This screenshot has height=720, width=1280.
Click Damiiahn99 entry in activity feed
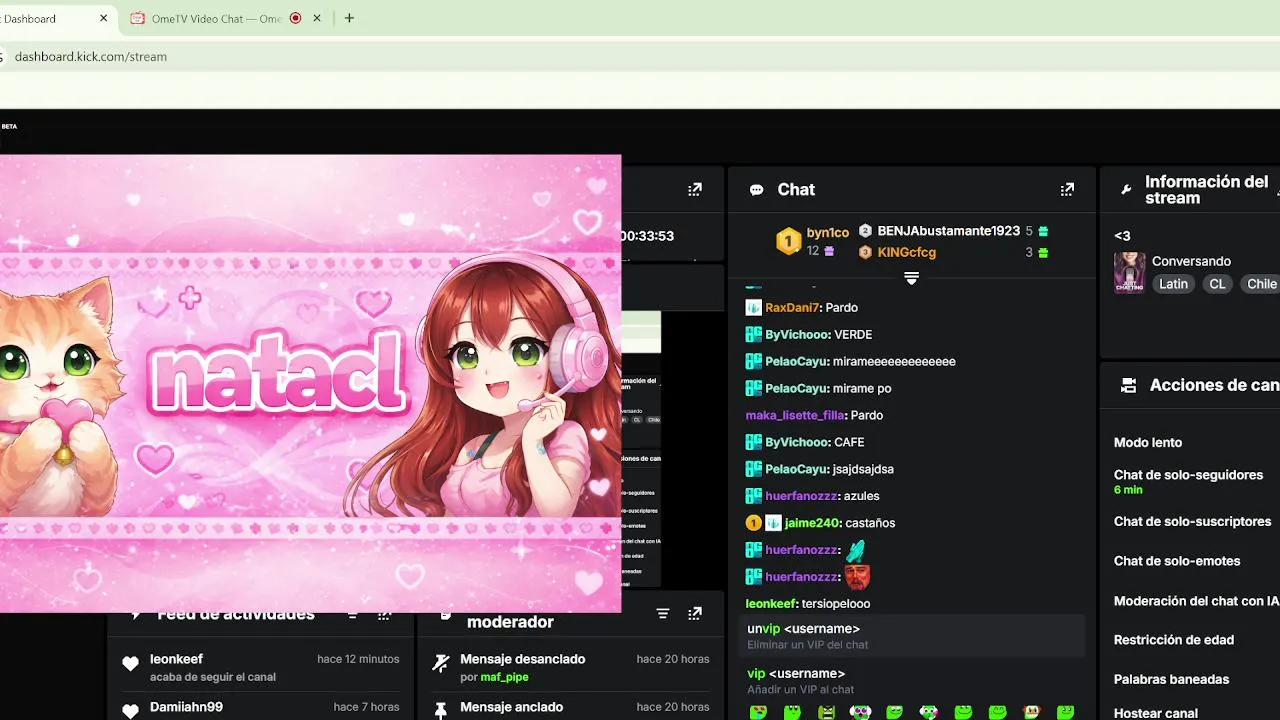pos(260,707)
